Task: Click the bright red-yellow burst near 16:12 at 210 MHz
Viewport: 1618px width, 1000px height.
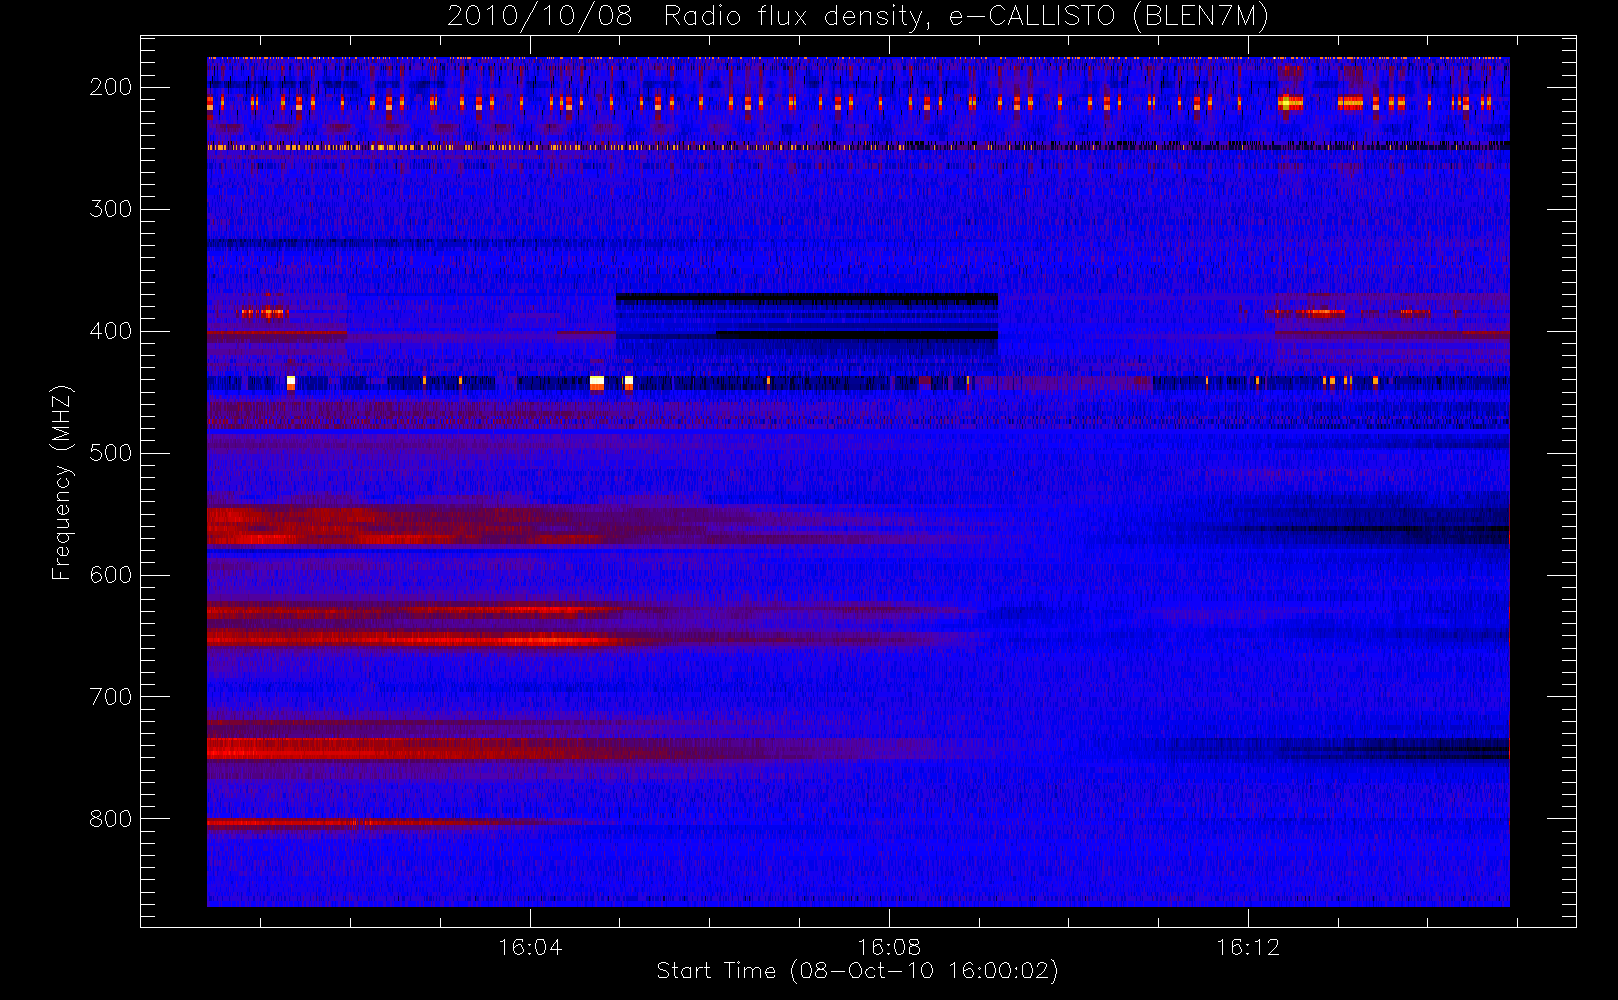Action: tap(1291, 102)
